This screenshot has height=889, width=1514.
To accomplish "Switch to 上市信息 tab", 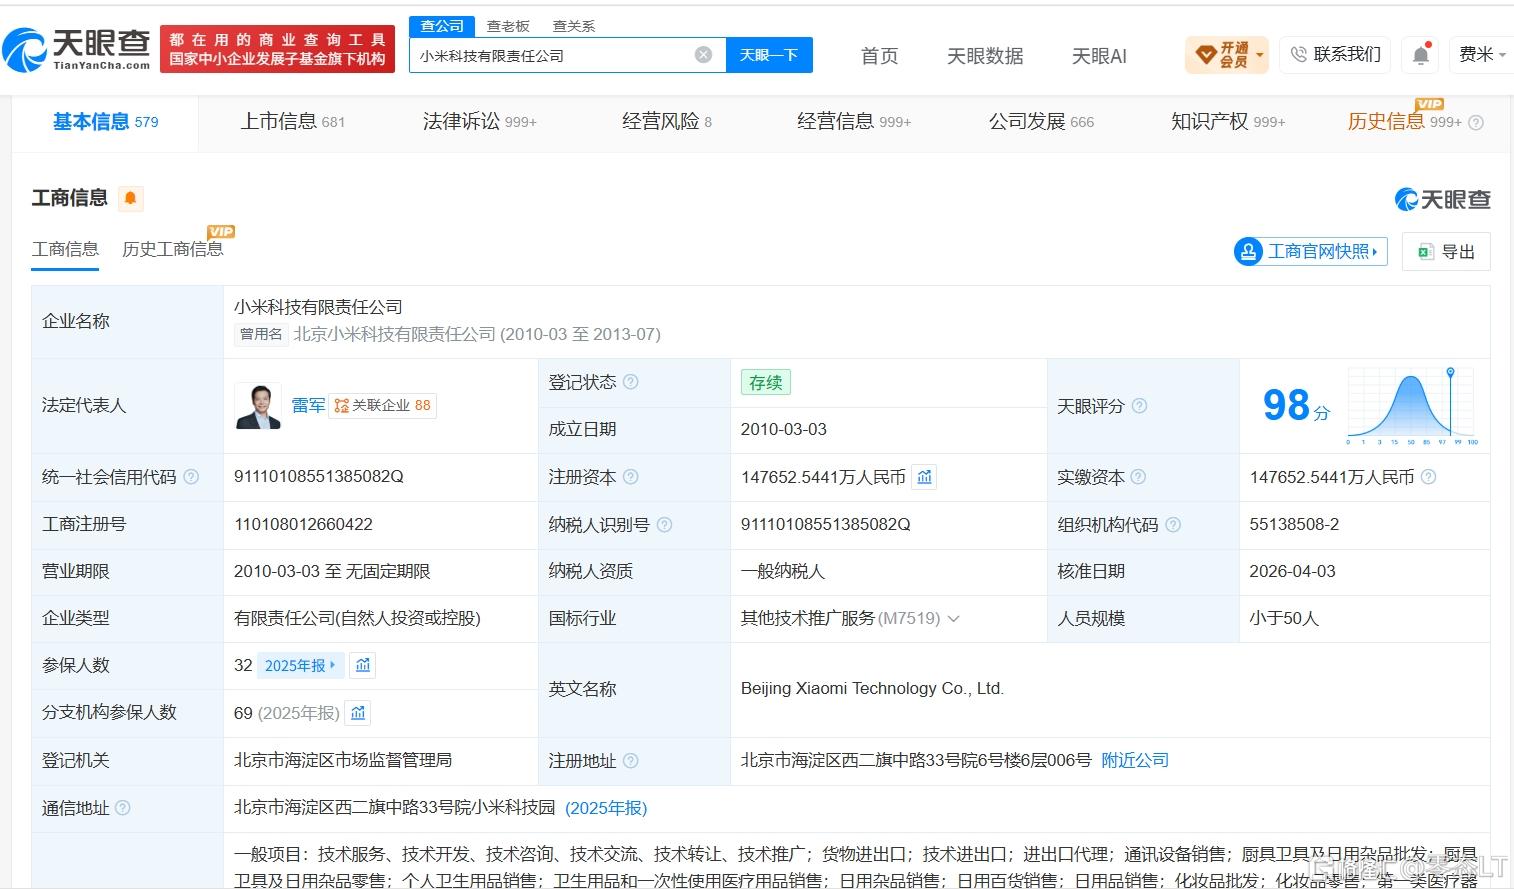I will pos(292,122).
